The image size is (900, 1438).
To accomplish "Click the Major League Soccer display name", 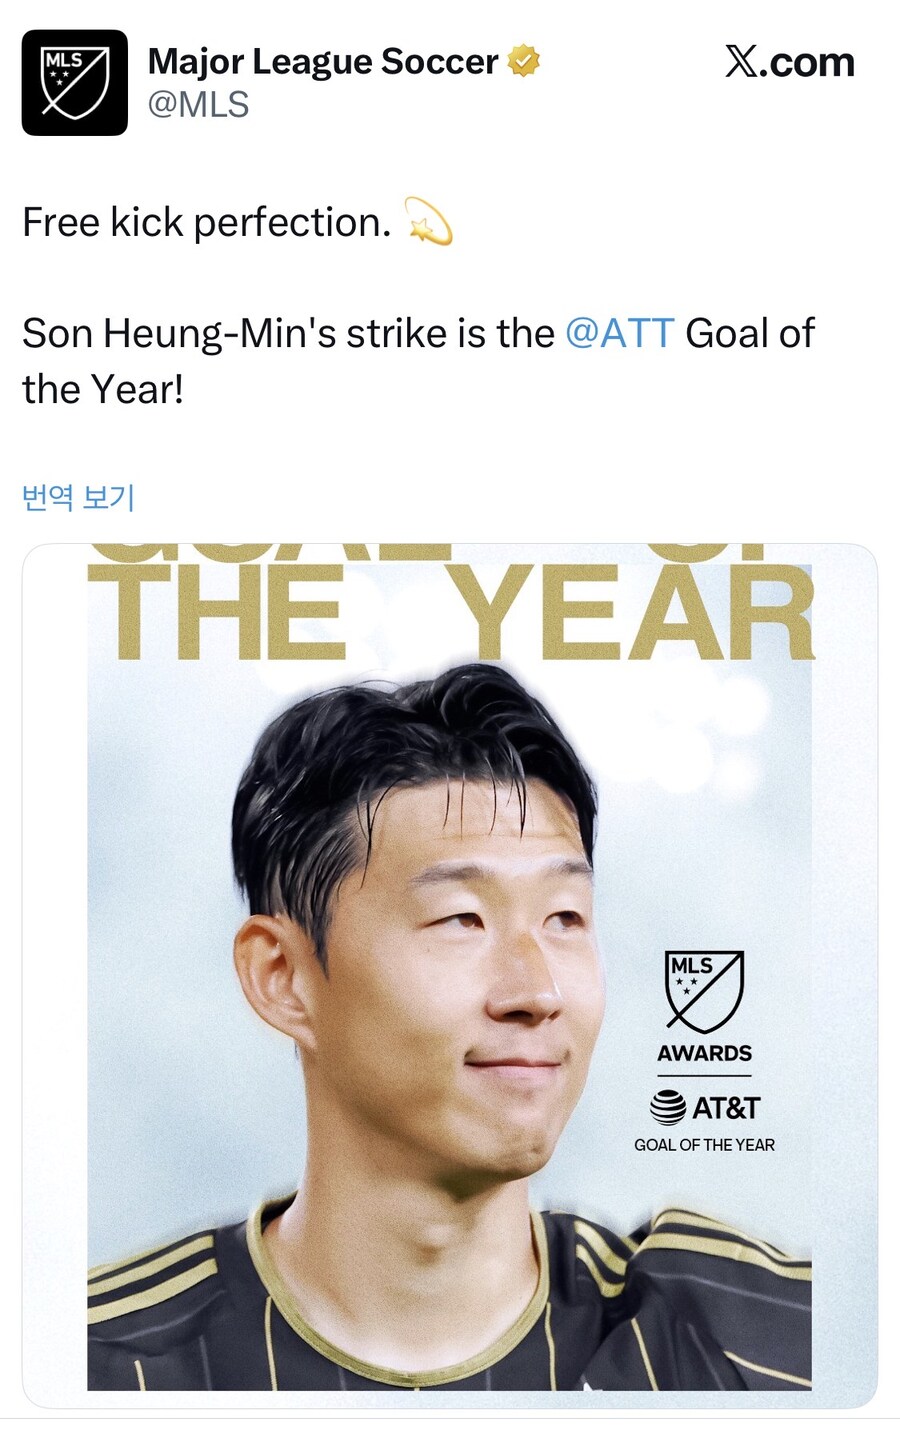I will point(321,60).
